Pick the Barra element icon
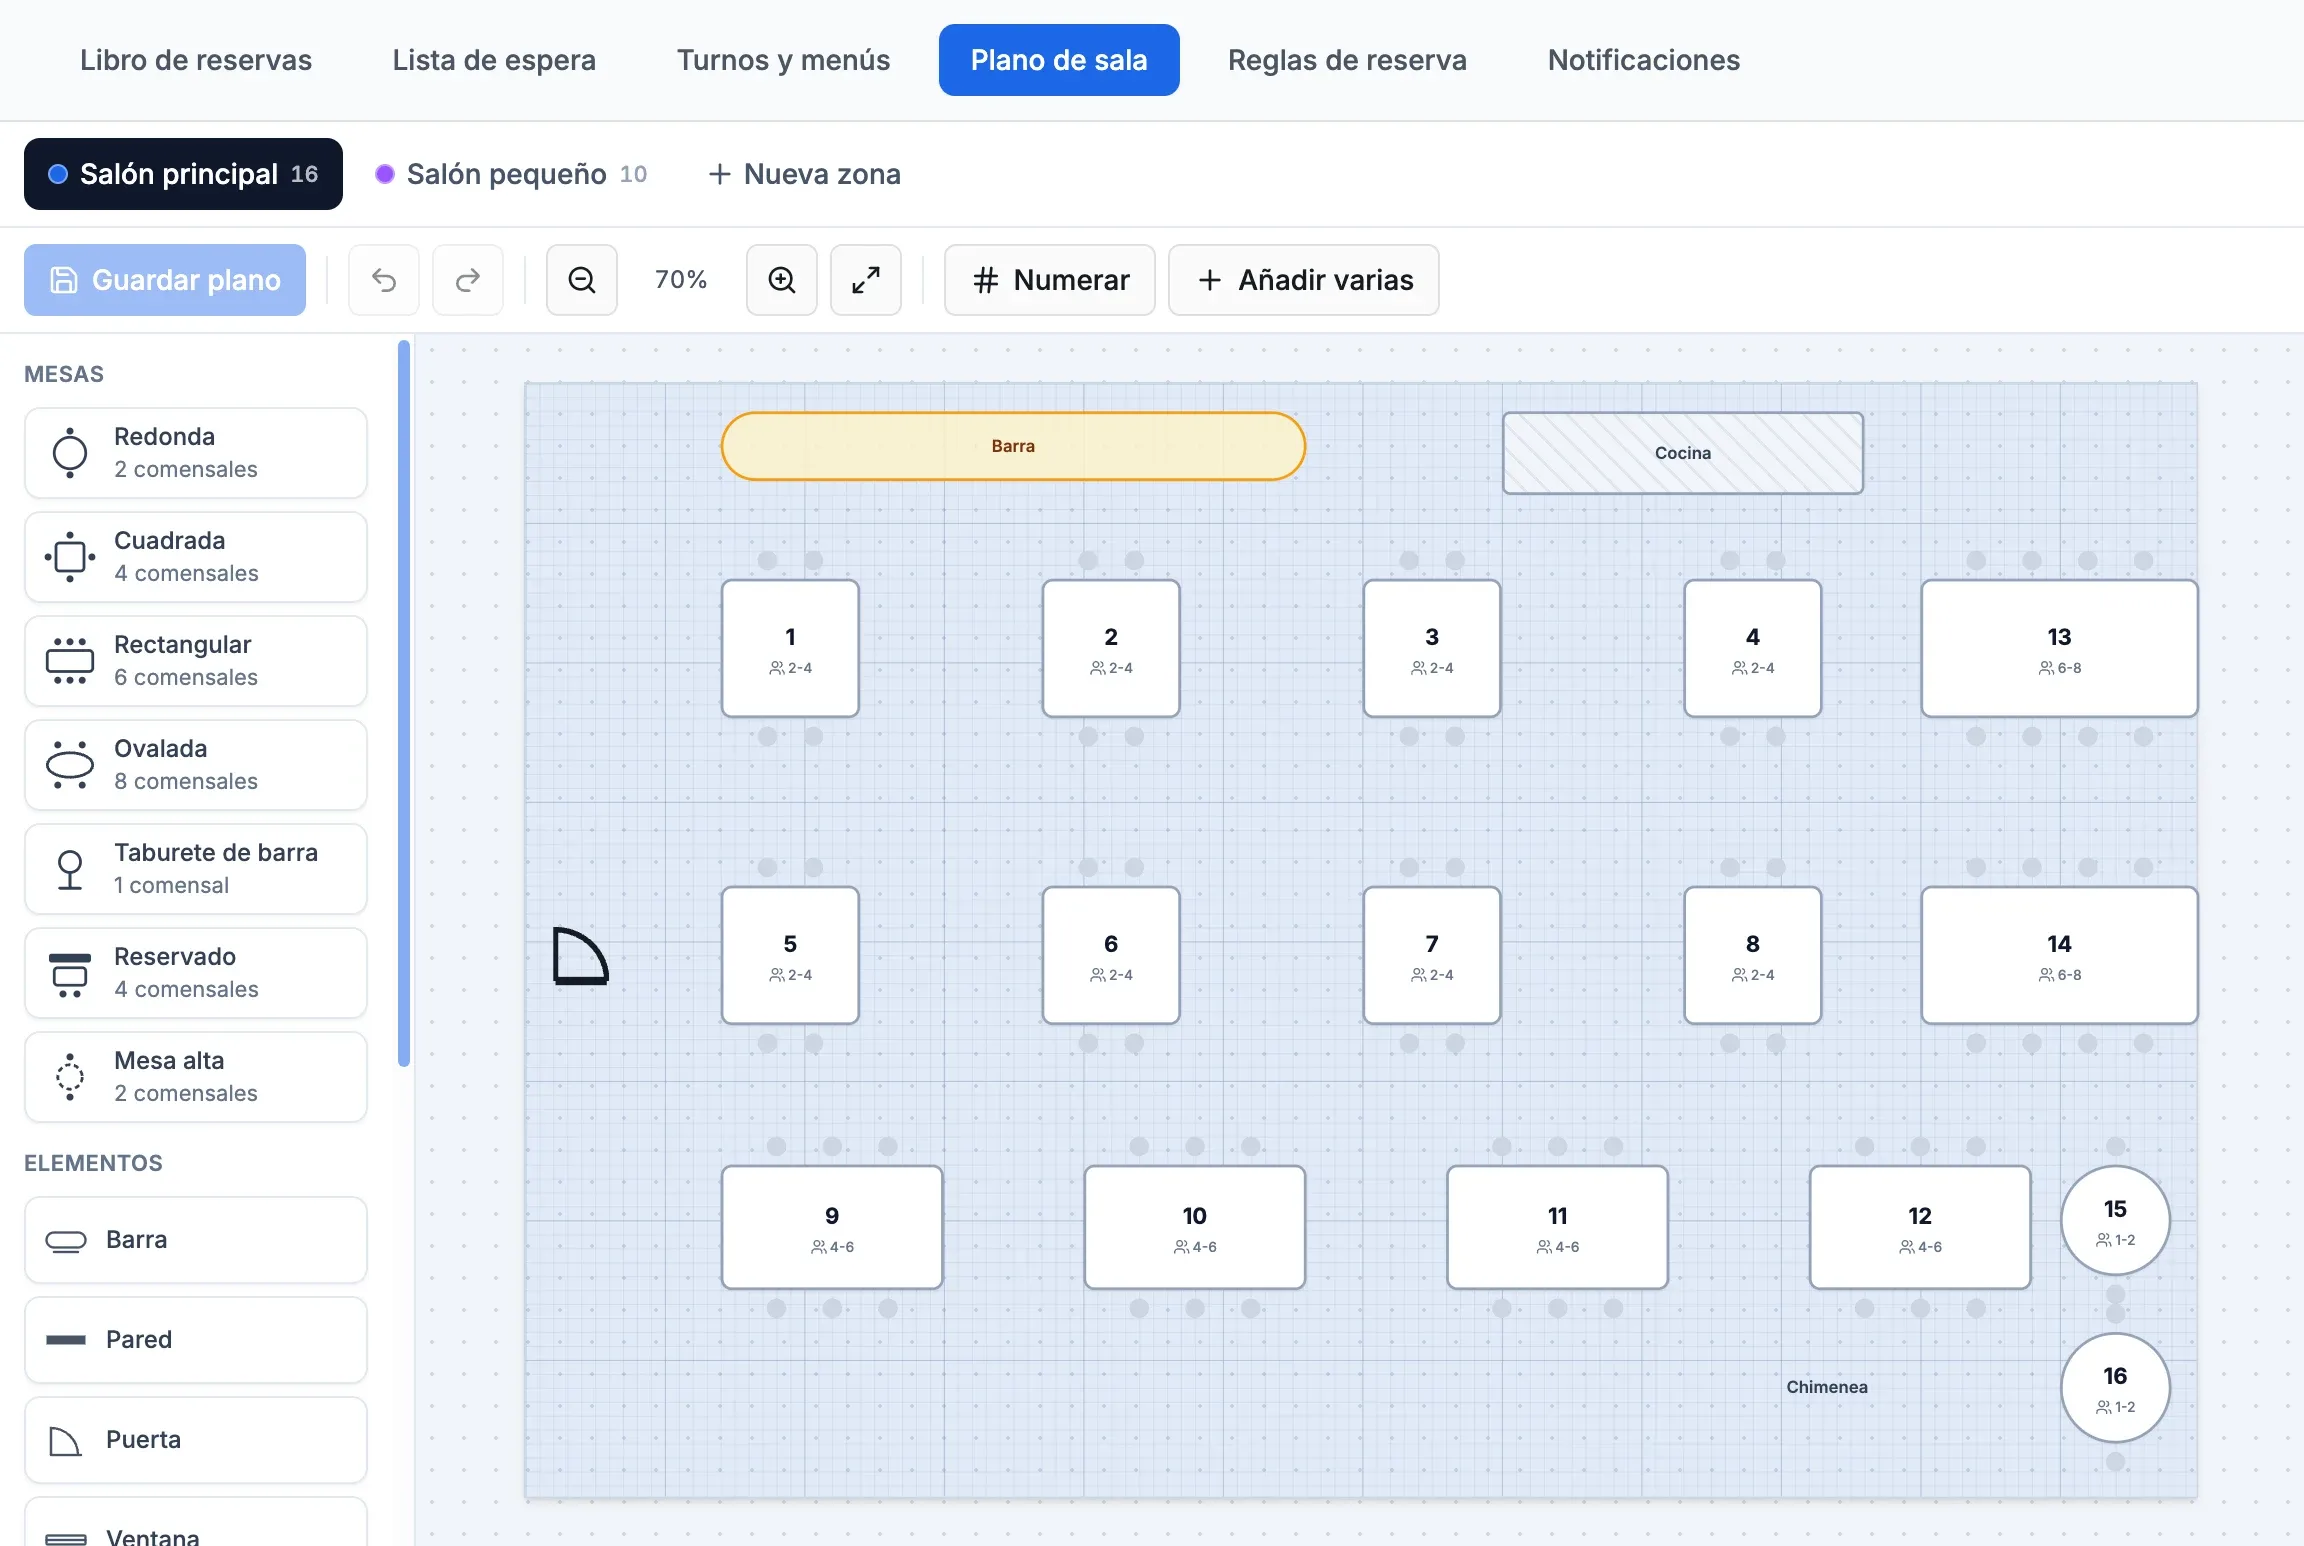This screenshot has height=1546, width=2304. [66, 1241]
